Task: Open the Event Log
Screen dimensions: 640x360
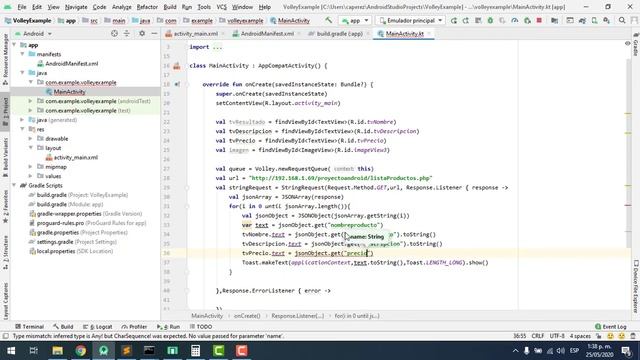Action: pyautogui.click(x=611, y=327)
